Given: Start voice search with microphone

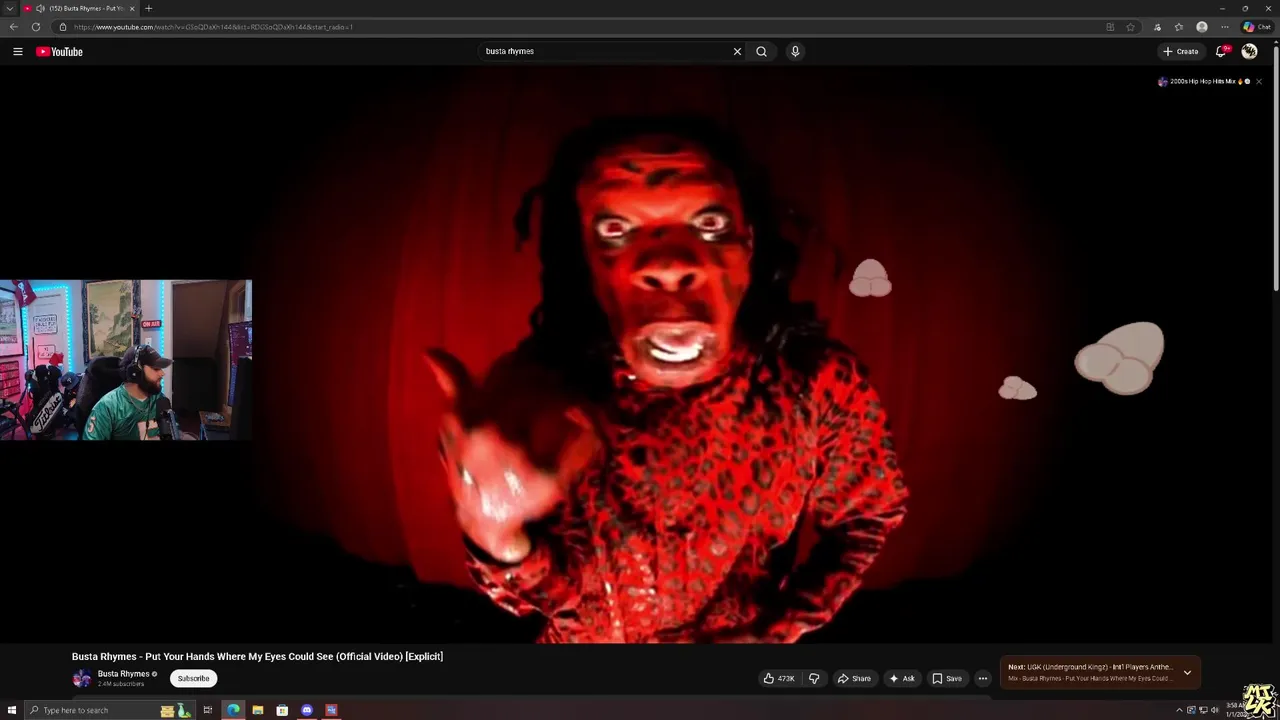Looking at the screenshot, I should click(x=795, y=51).
